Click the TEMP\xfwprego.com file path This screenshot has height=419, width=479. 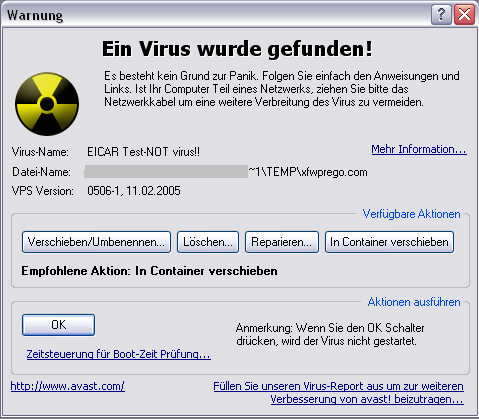click(308, 172)
